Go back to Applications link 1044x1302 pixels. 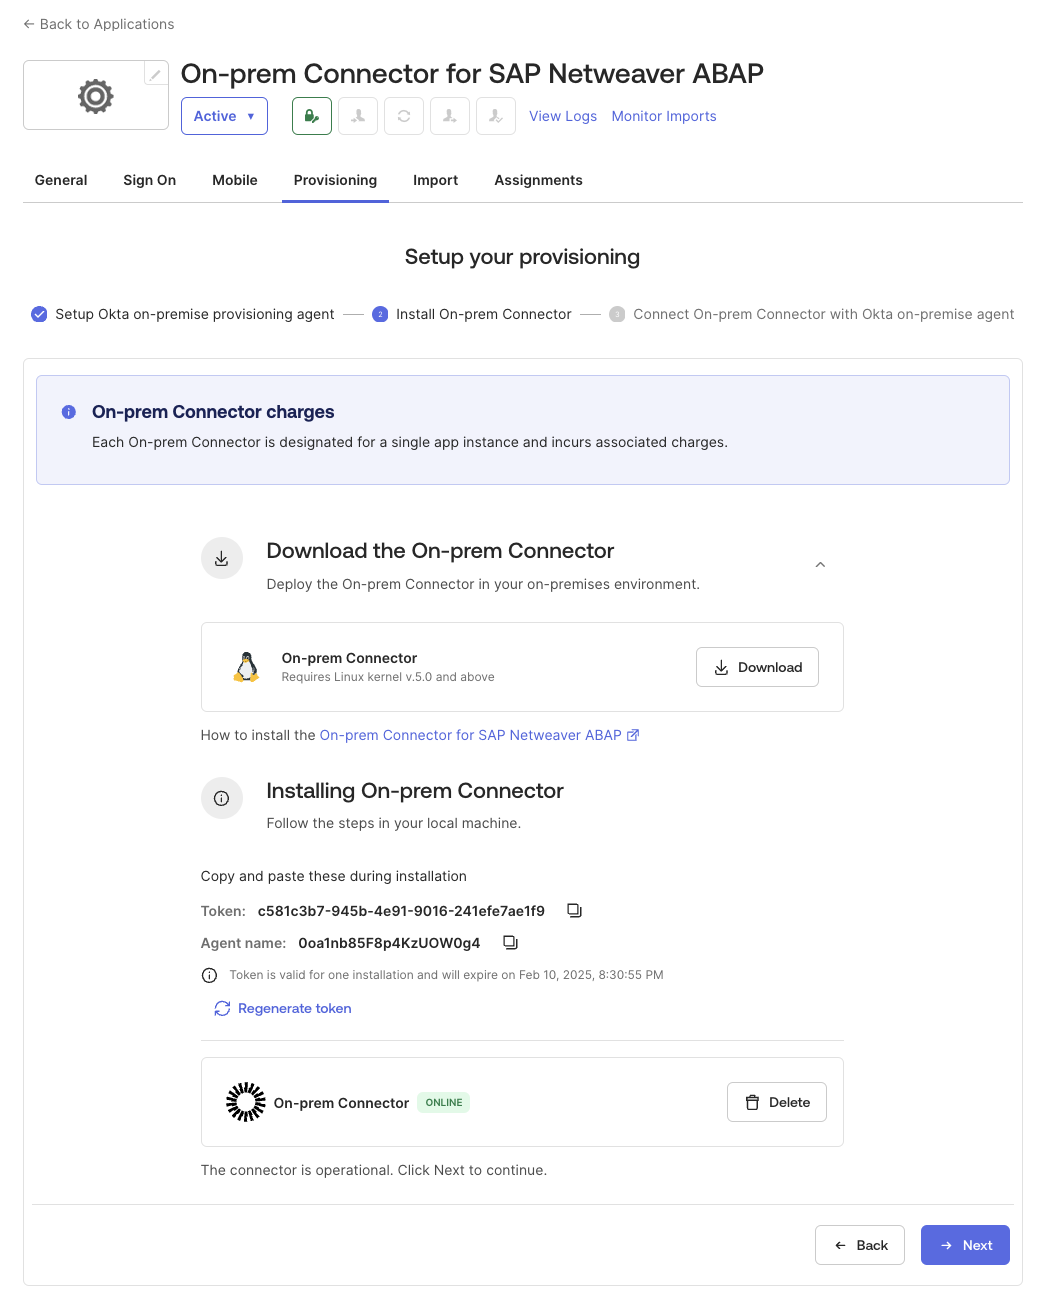coord(98,24)
